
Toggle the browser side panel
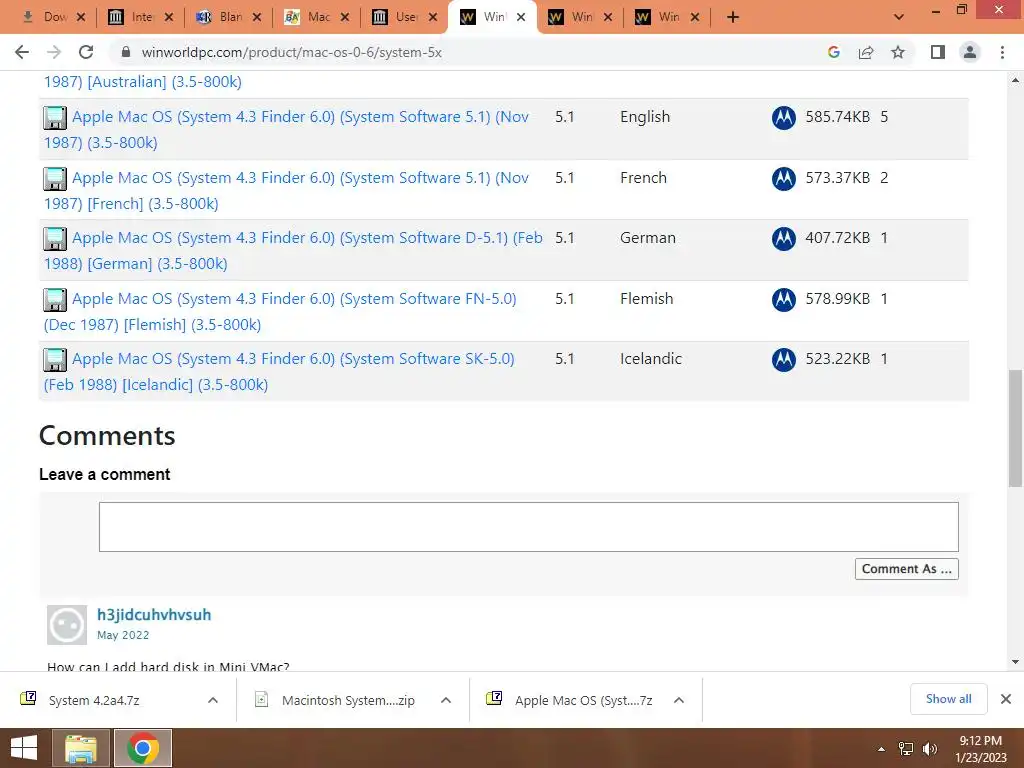point(938,52)
